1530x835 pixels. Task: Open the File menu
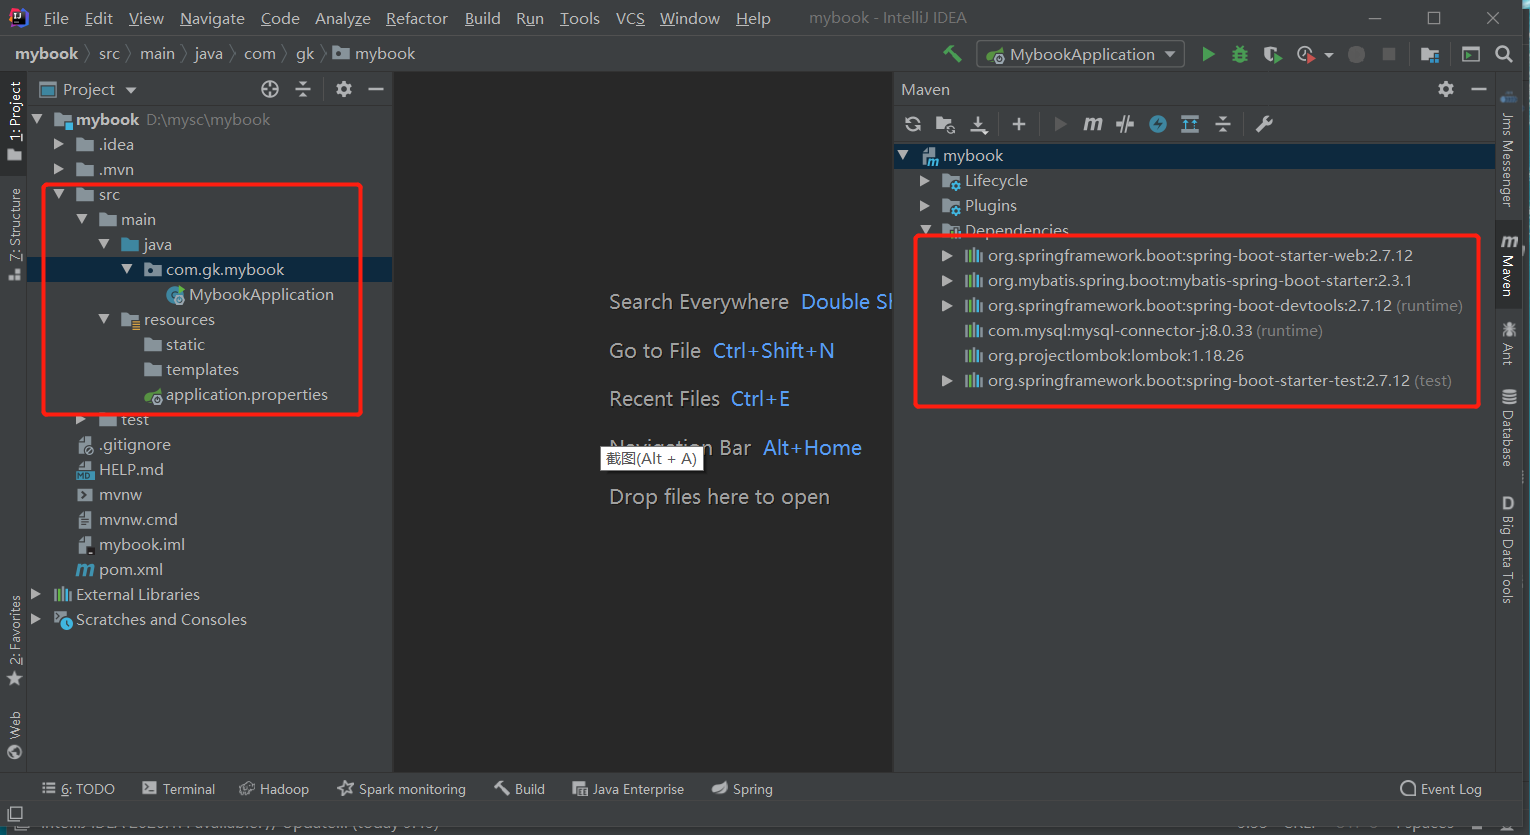pyautogui.click(x=57, y=18)
